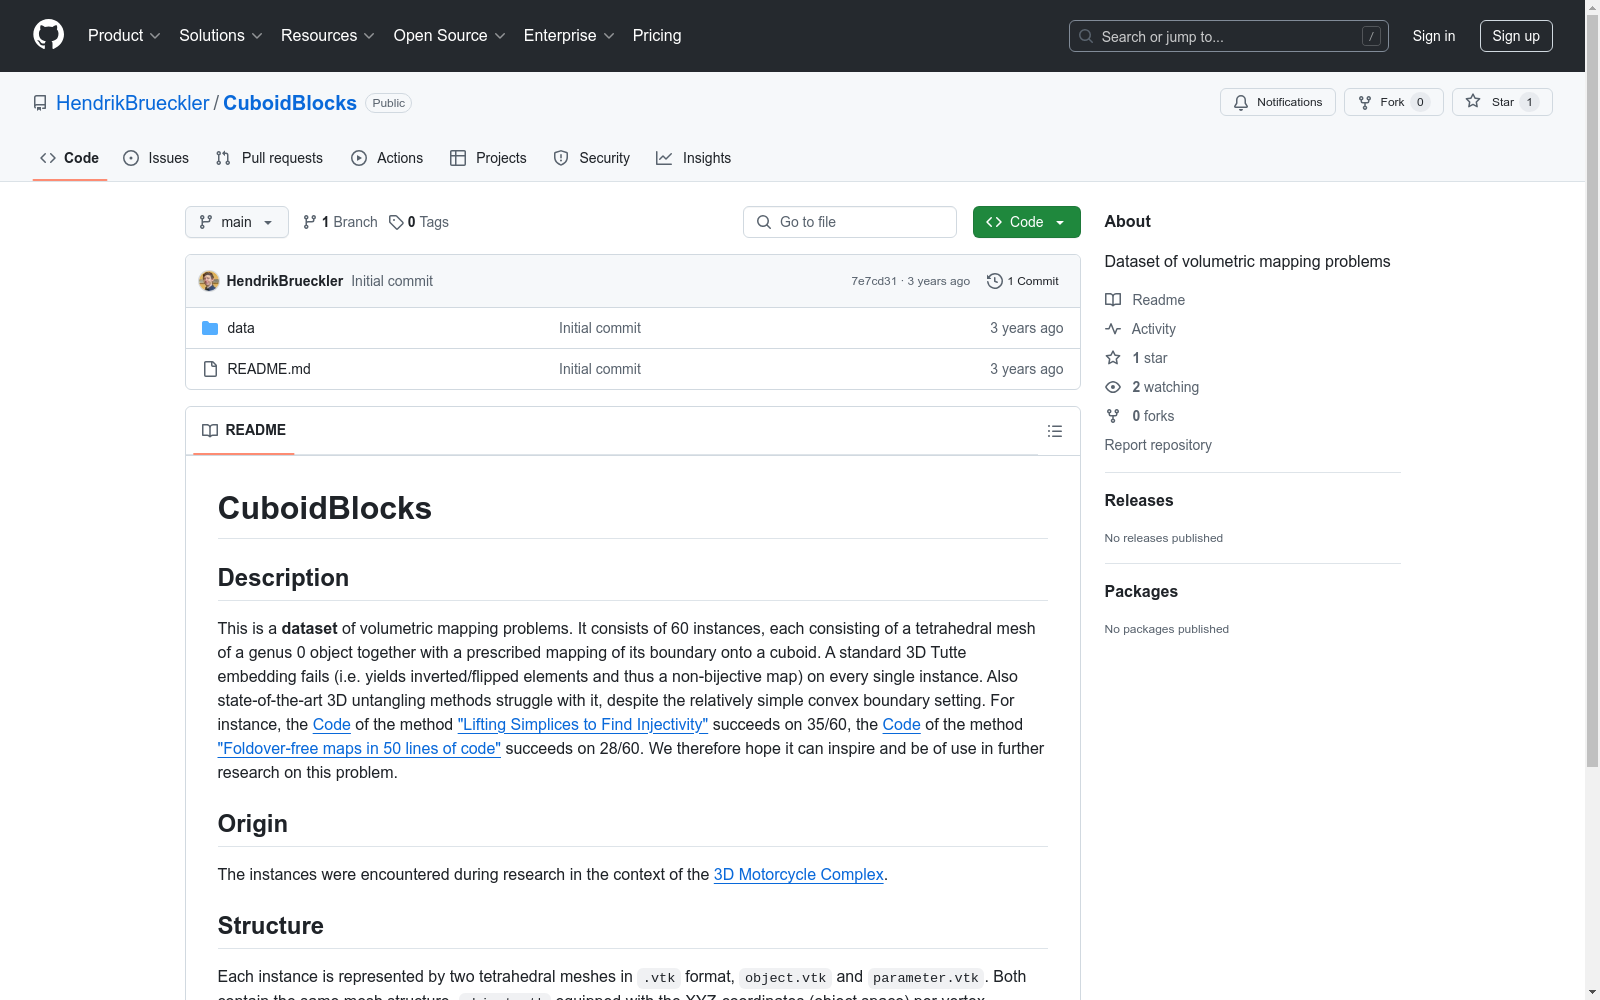Open Initial commit message in data row
1600x1000 pixels.
click(x=600, y=328)
